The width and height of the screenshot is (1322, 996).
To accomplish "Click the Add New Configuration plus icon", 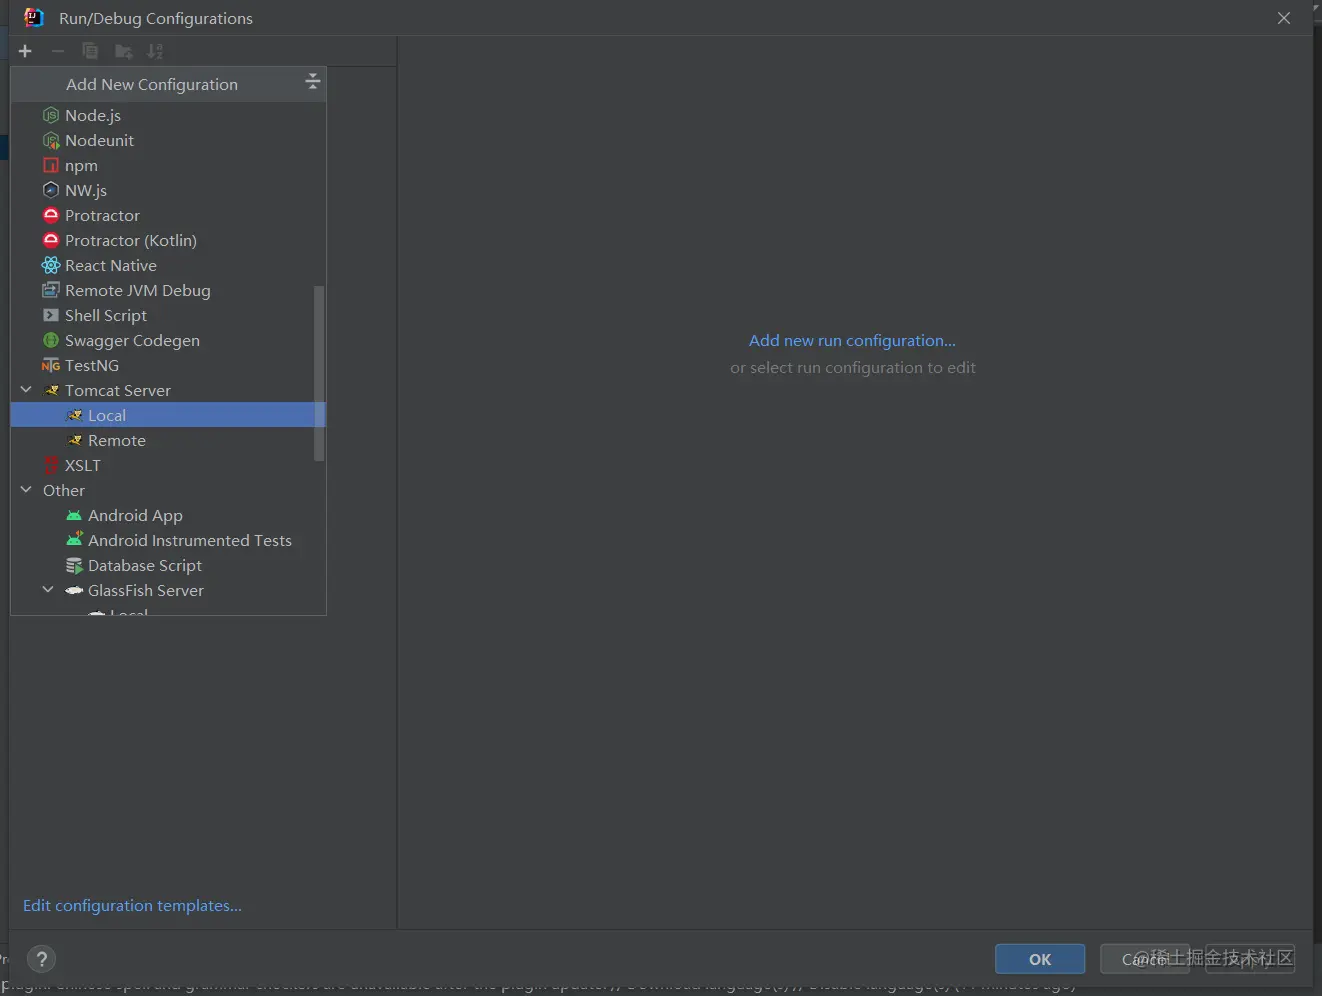I will pos(25,51).
